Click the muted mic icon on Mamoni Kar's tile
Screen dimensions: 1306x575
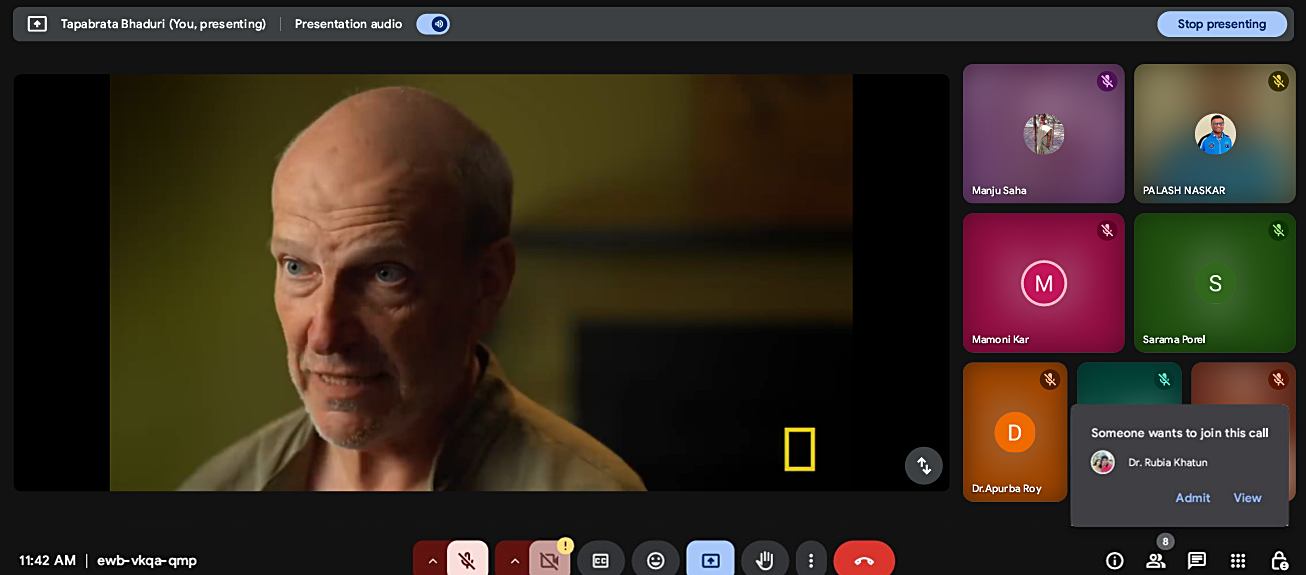(x=1106, y=231)
